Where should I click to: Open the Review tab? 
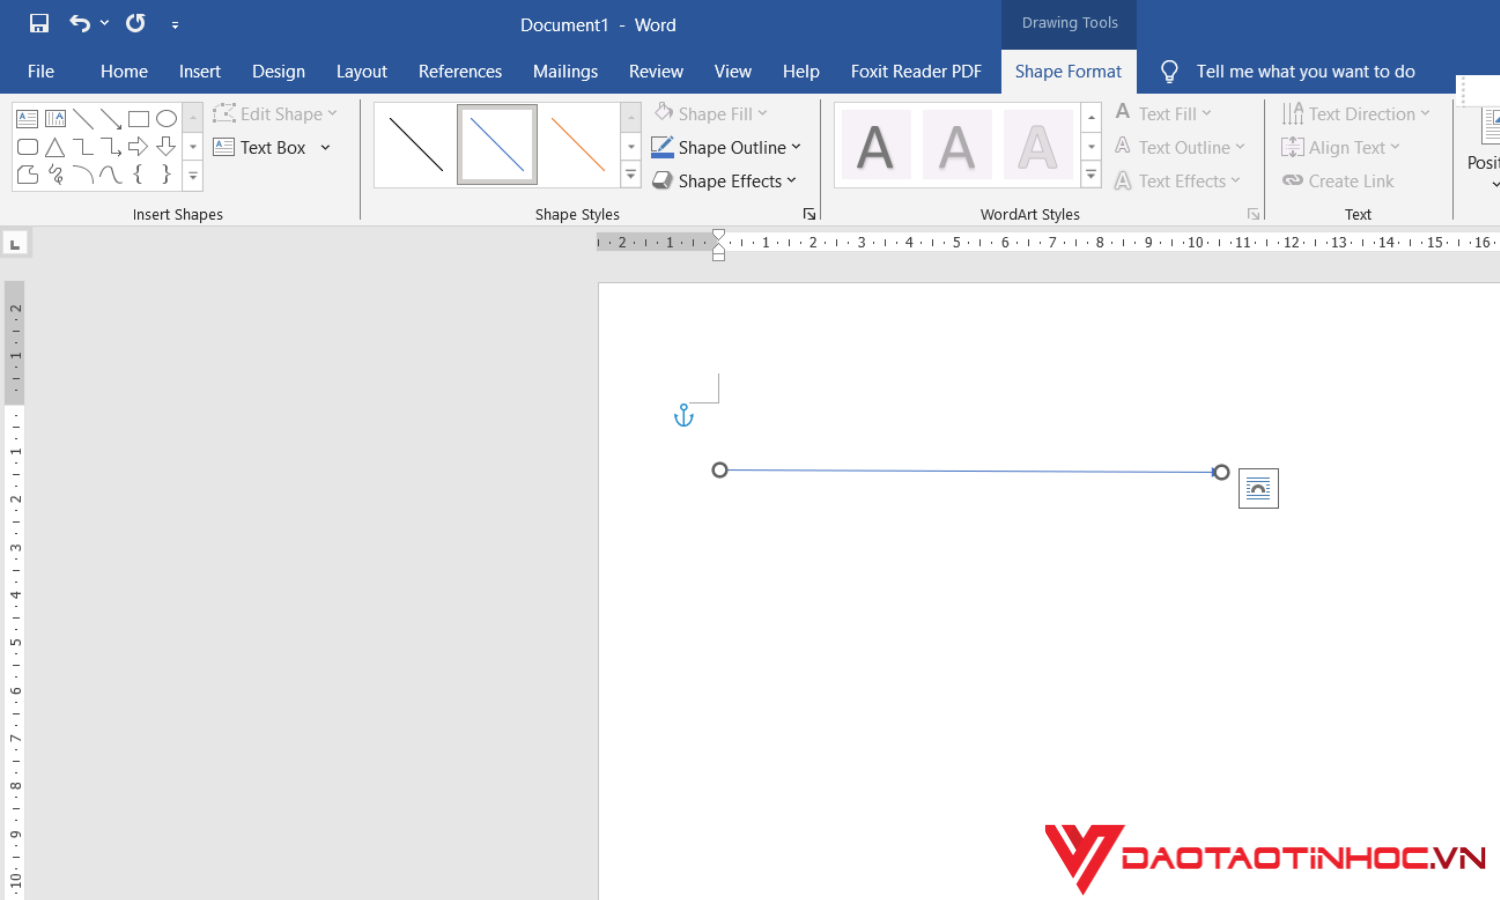click(x=656, y=71)
